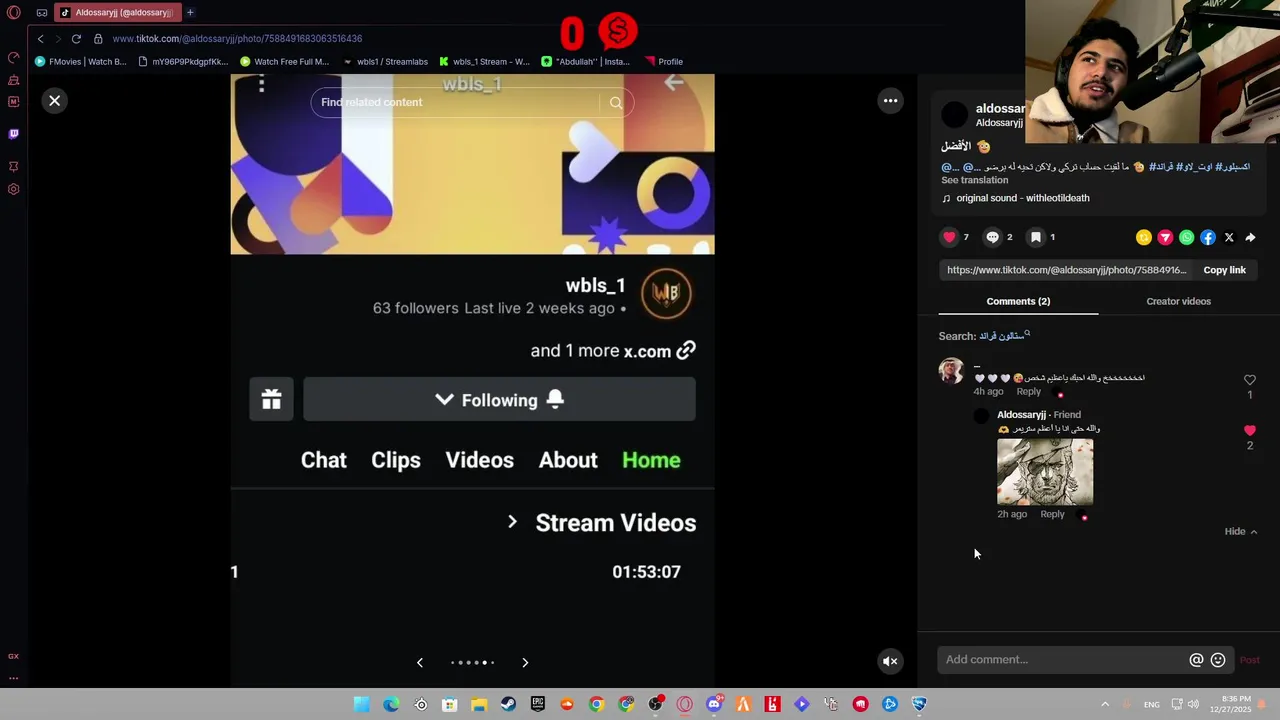Open the sidebar settings gear icon
This screenshot has width=1280, height=720.
[x=13, y=189]
